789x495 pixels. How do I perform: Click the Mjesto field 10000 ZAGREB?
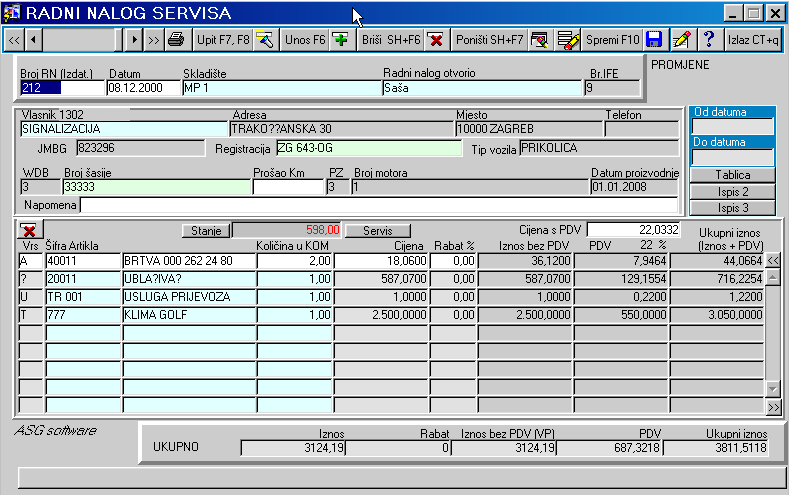[529, 129]
